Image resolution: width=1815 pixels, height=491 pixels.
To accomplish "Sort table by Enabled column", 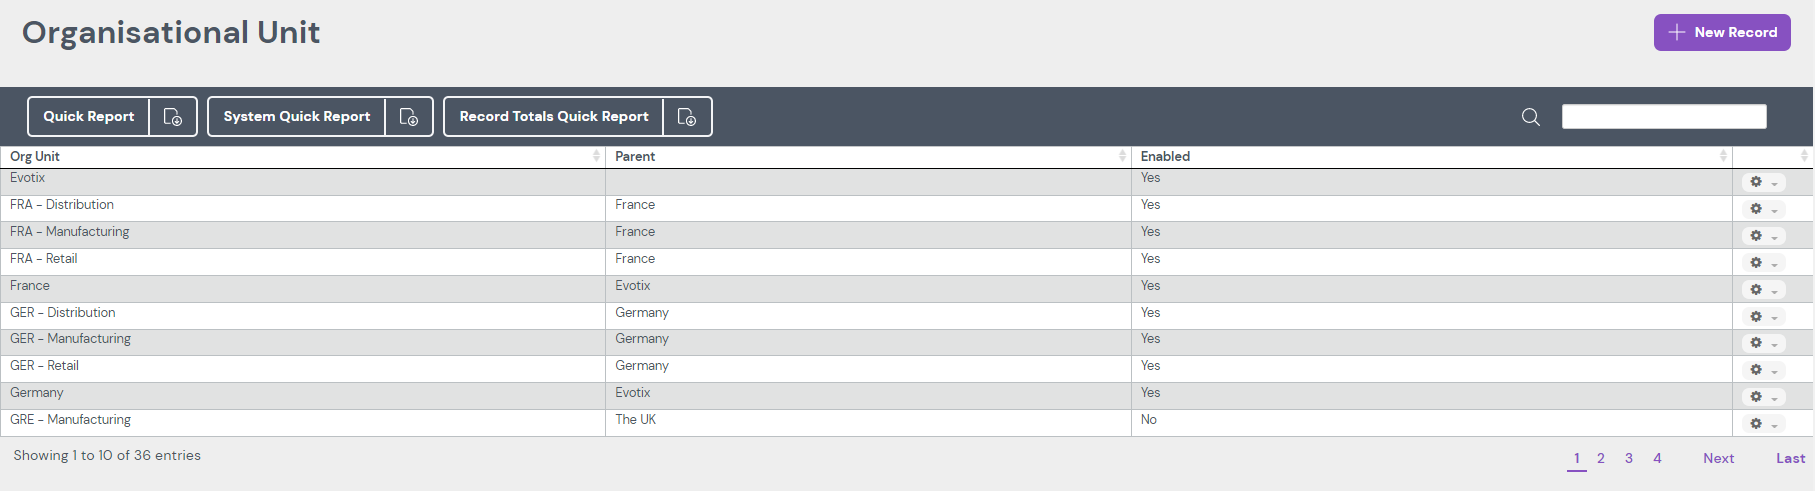I will [x=1430, y=156].
